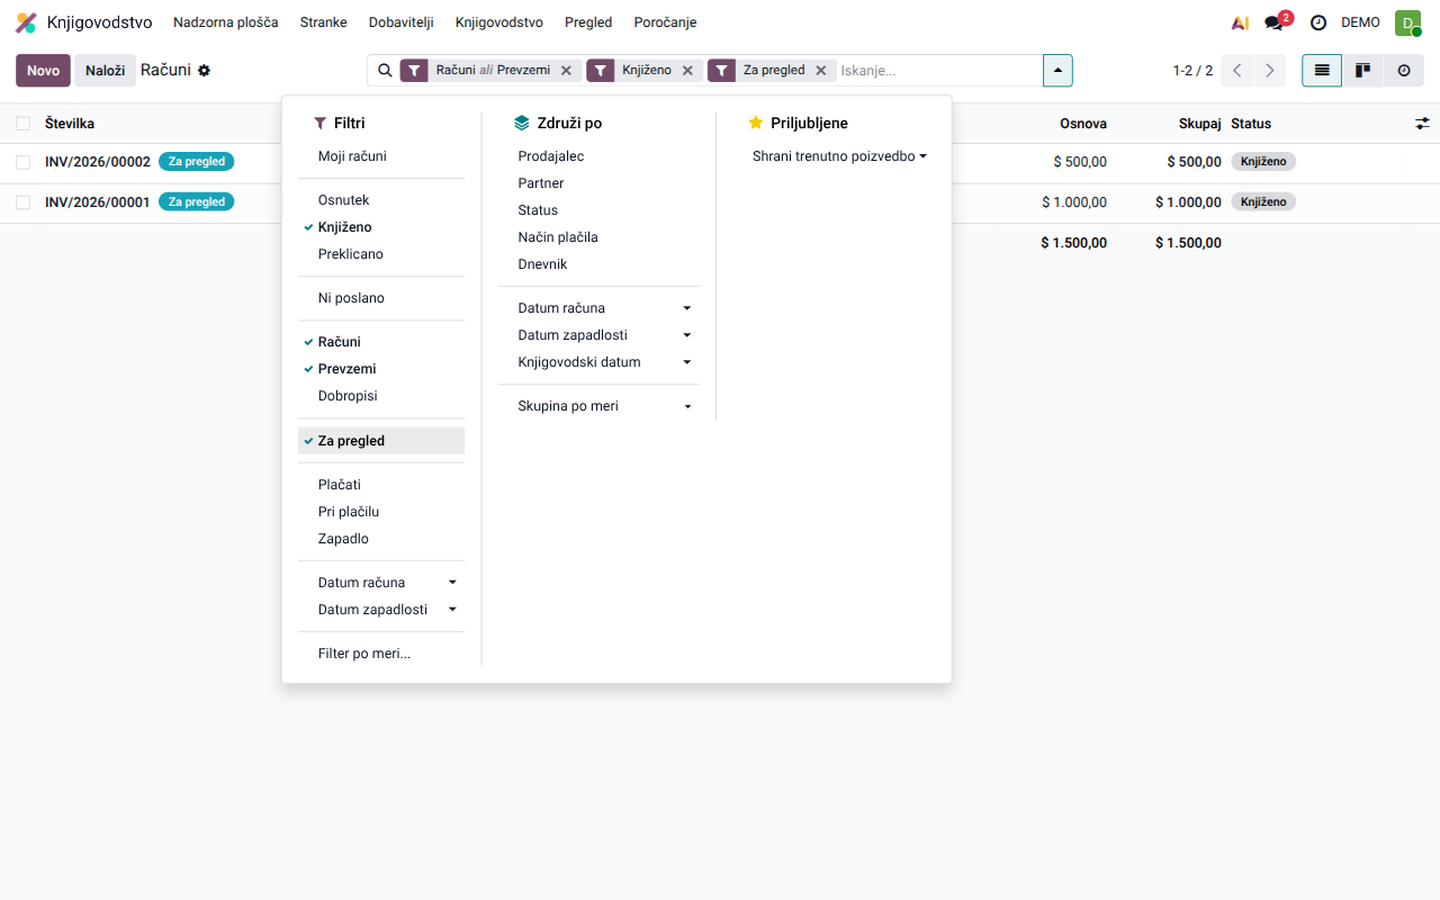Click the Računi settings gear icon
The height and width of the screenshot is (900, 1440).
pos(204,70)
